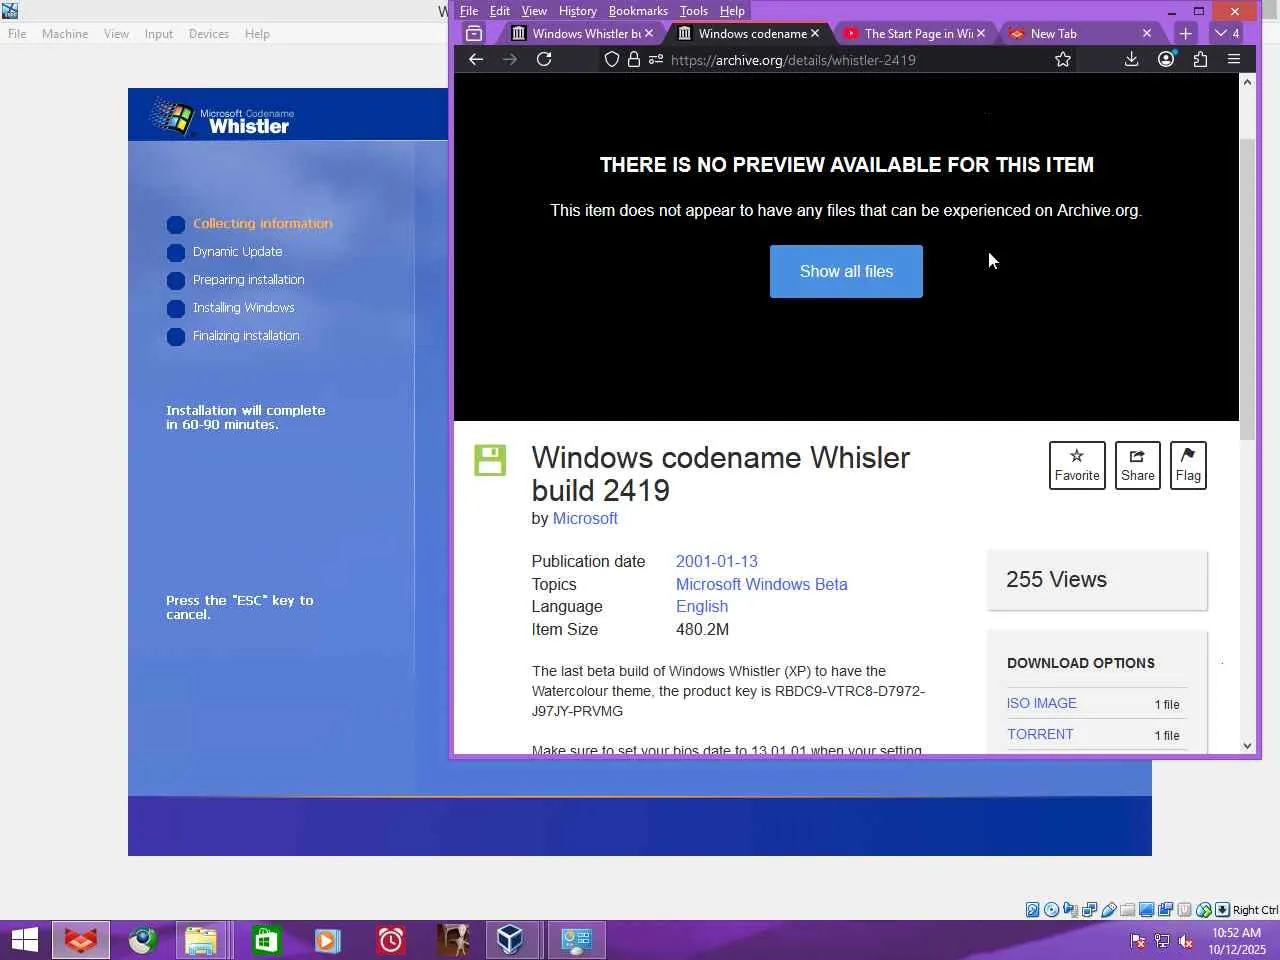The image size is (1280, 960).
Task: Open Microsoft Windows Beta topic link
Action: (762, 584)
